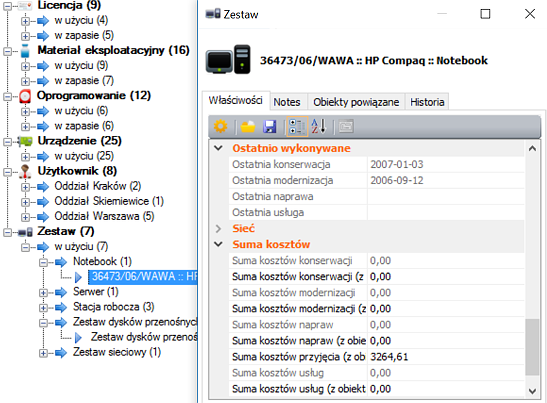Expand the Oddział Warszawa (5) node
Viewport: 547px width, 403px height.
[x=25, y=217]
